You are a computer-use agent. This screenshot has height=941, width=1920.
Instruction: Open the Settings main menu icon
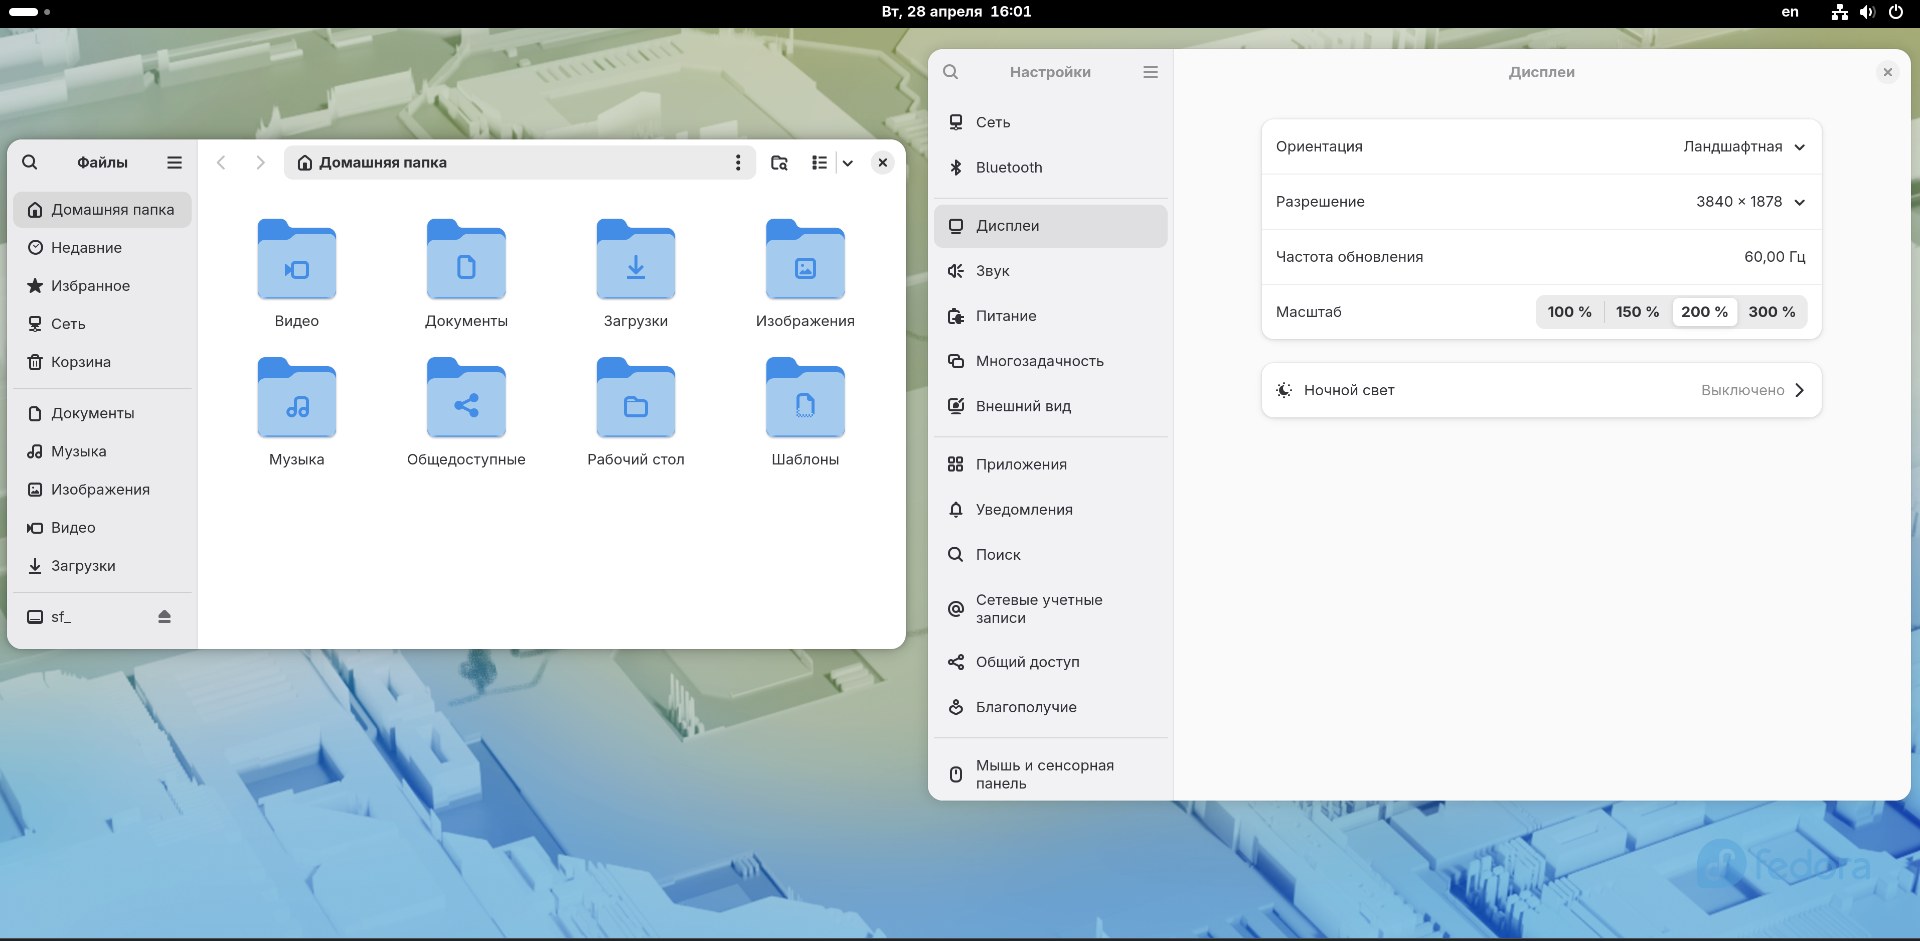pos(1150,72)
